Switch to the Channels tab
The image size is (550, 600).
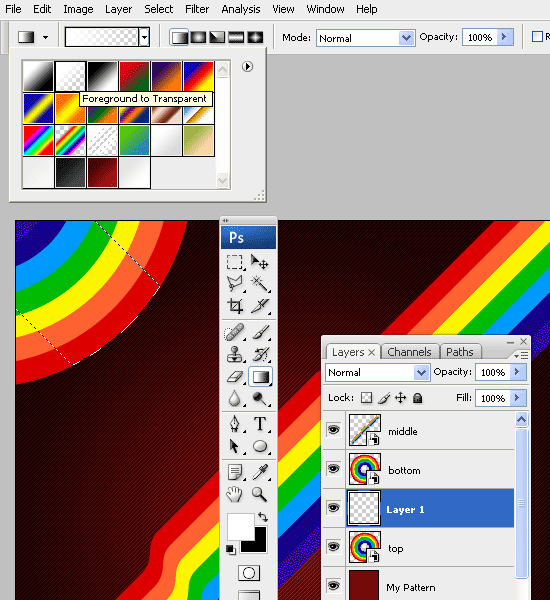(x=409, y=352)
